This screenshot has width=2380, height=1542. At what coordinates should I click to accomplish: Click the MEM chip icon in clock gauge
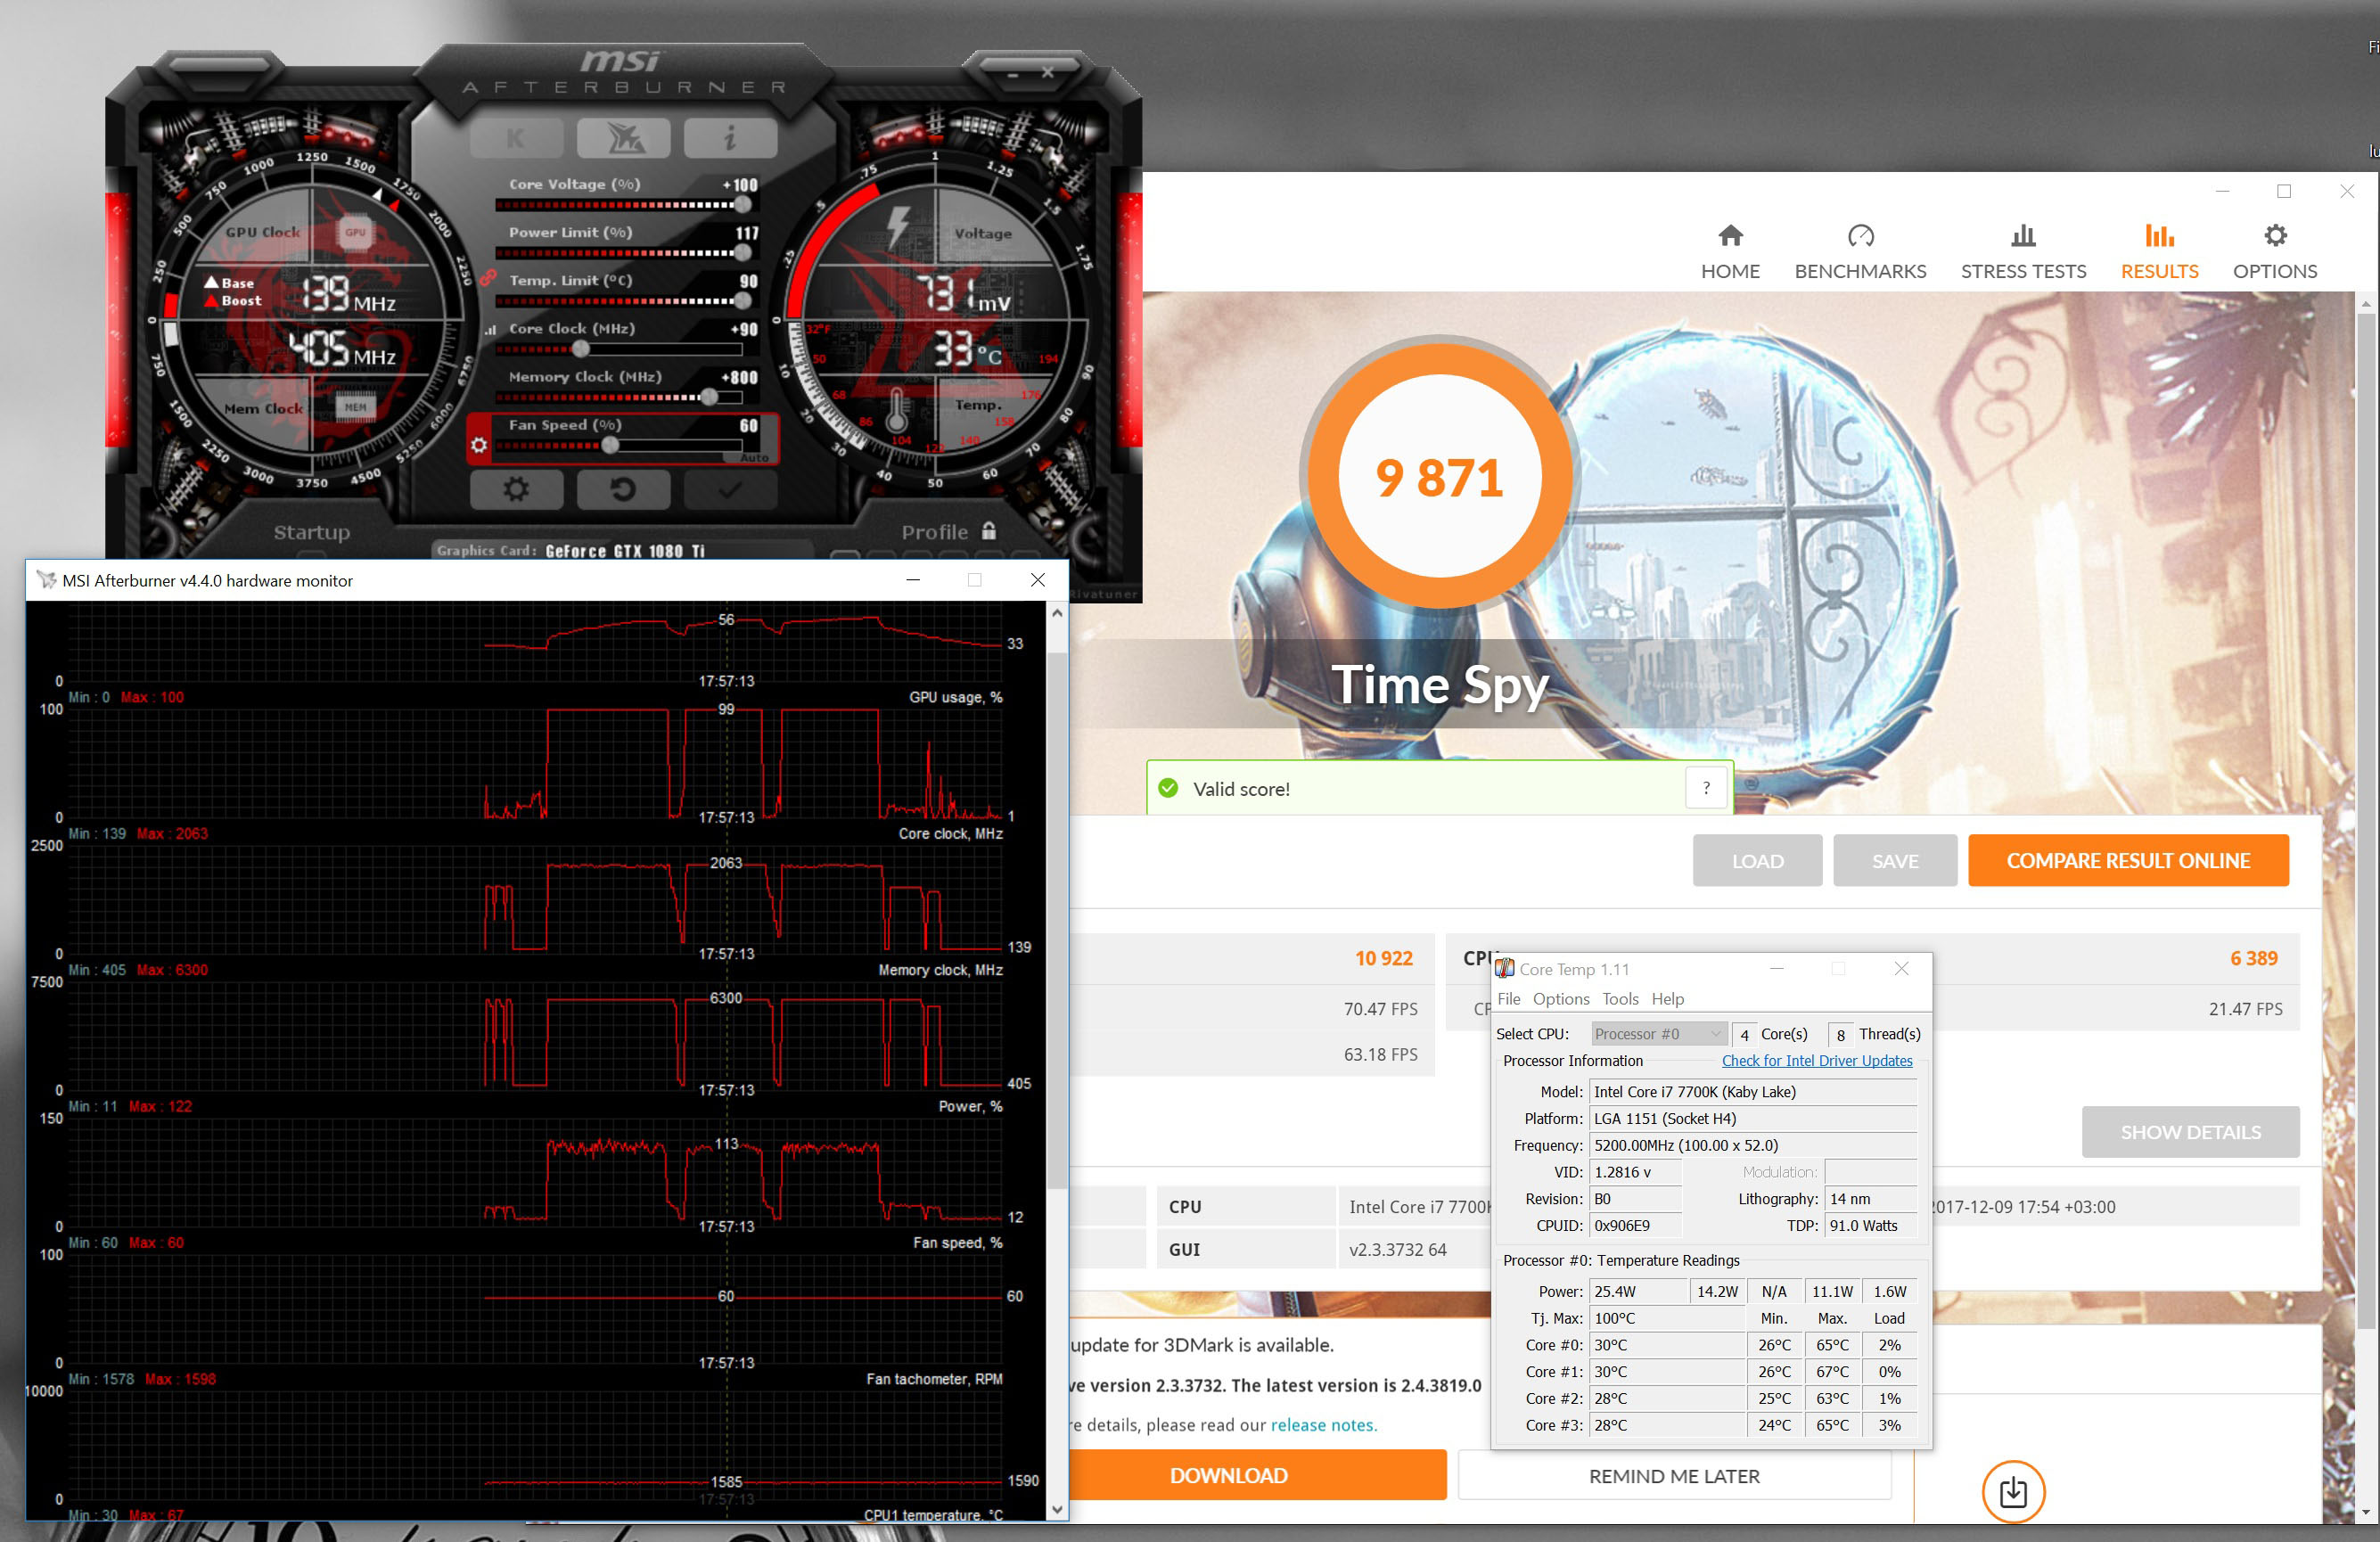356,407
